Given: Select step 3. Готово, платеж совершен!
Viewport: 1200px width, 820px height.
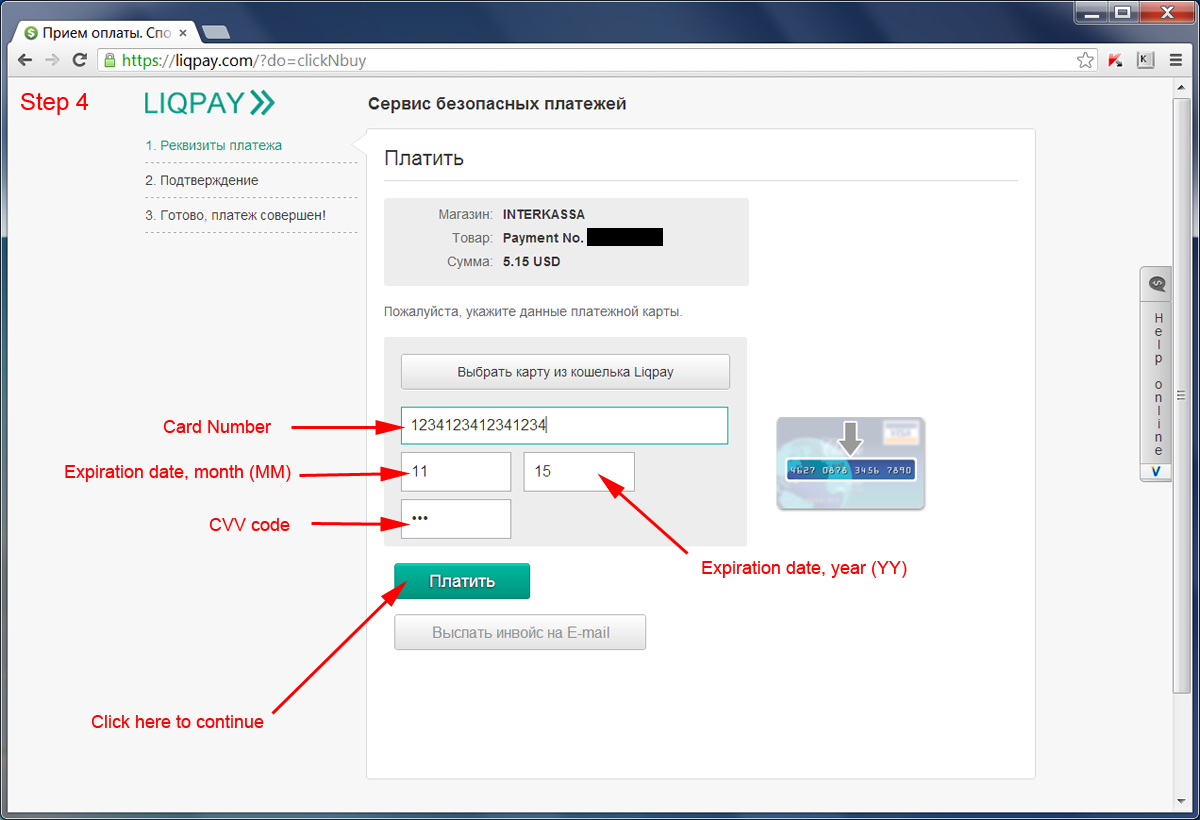Looking at the screenshot, I should tap(236, 215).
